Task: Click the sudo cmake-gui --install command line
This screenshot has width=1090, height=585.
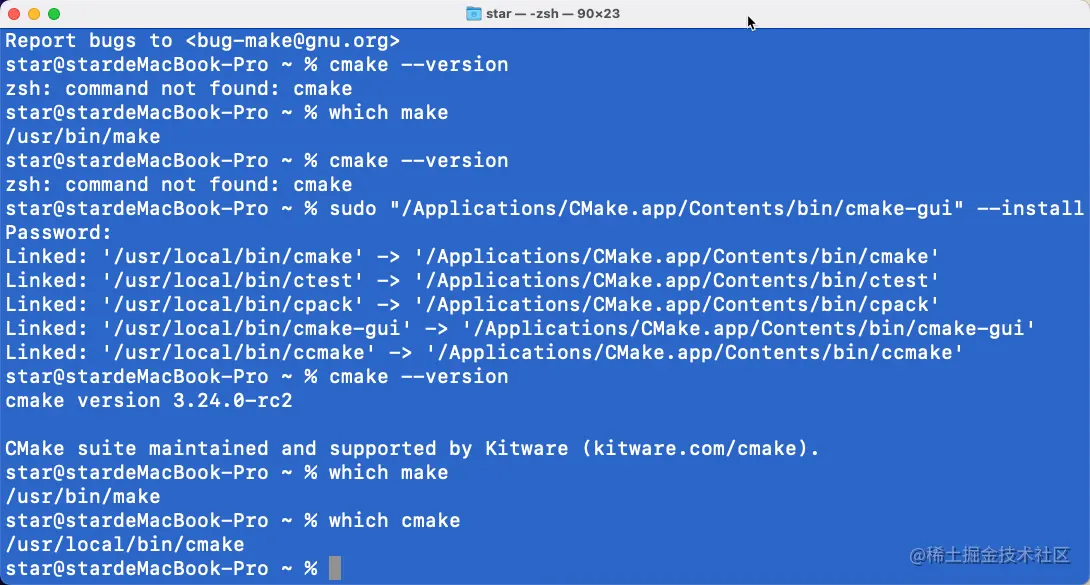Action: pyautogui.click(x=544, y=208)
